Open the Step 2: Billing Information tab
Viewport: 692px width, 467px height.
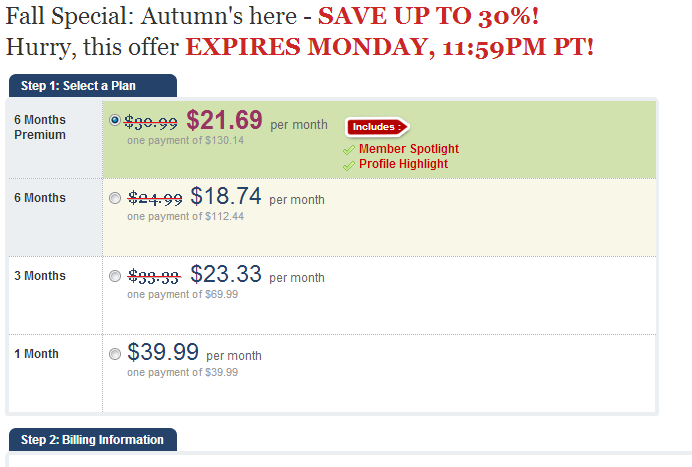point(92,440)
